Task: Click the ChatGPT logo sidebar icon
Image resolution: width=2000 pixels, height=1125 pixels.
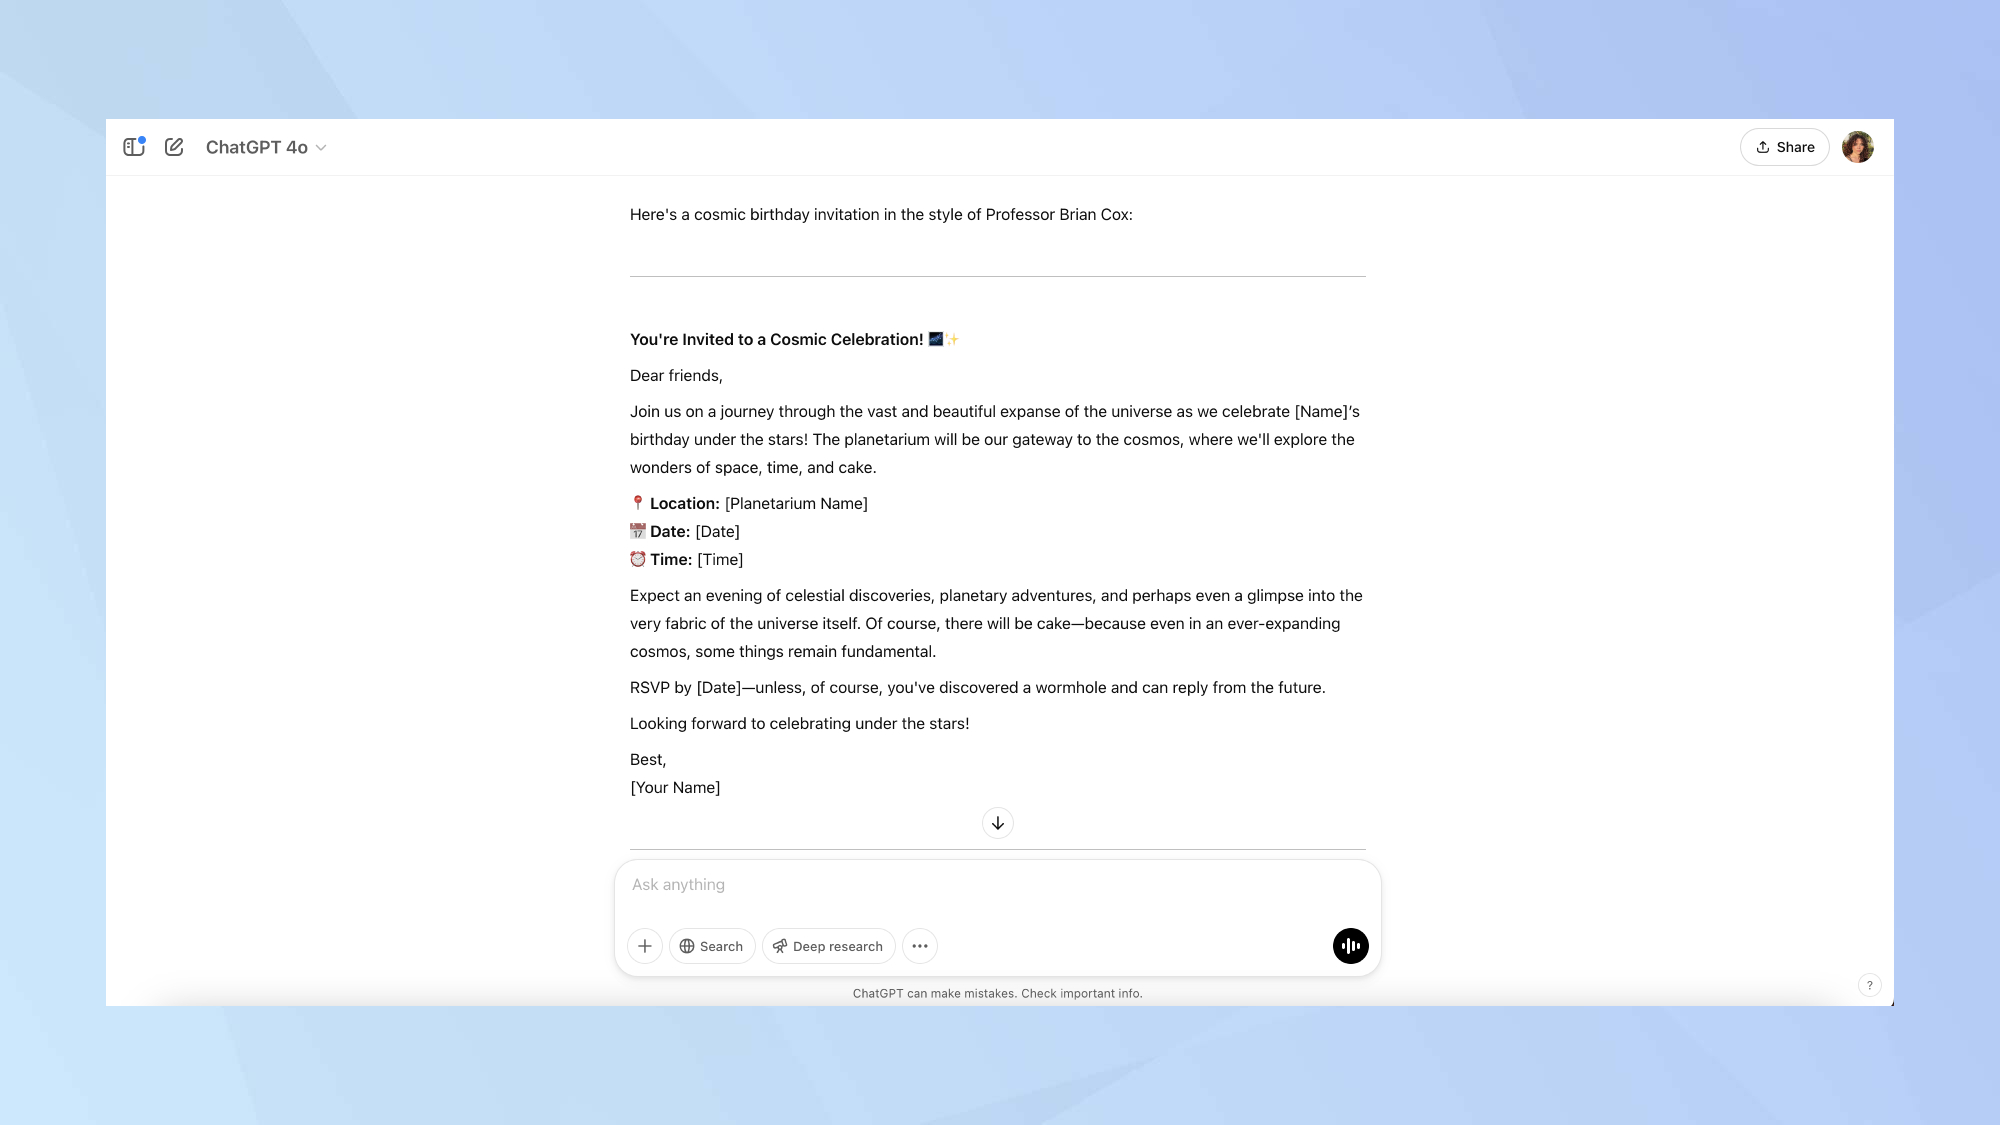Action: click(x=133, y=147)
